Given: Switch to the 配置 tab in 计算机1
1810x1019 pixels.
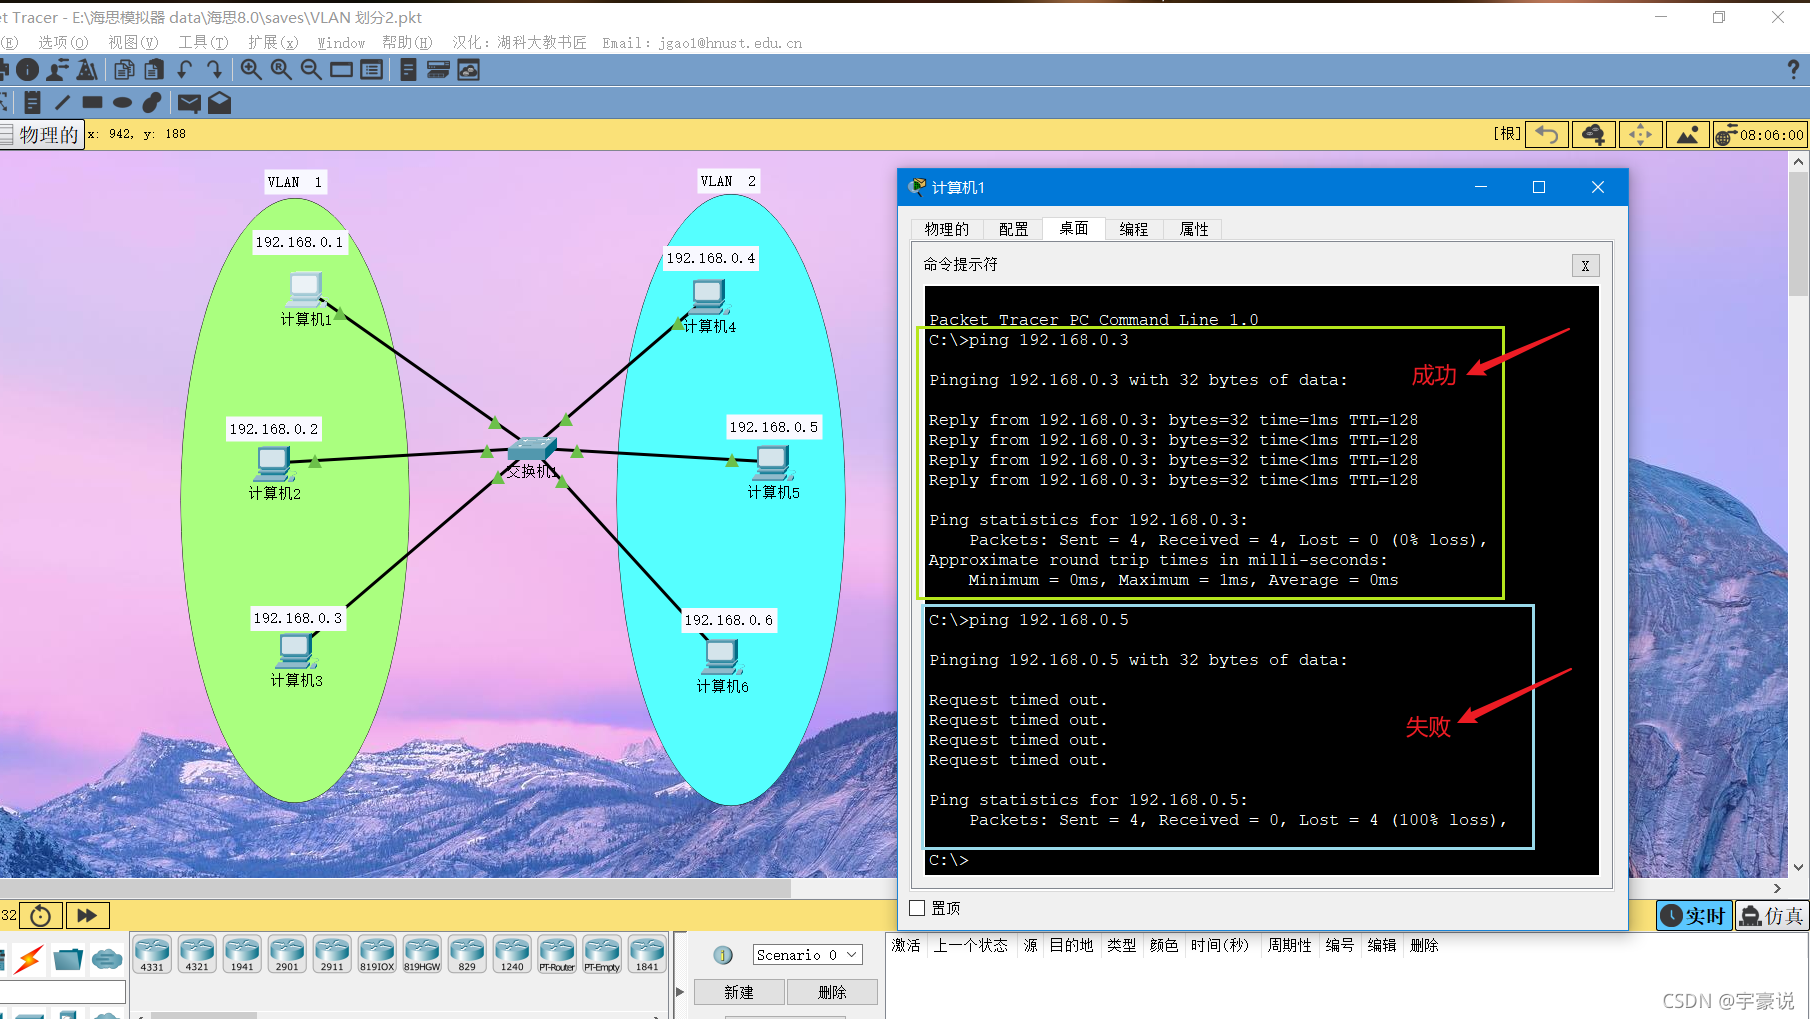Looking at the screenshot, I should click(1013, 229).
